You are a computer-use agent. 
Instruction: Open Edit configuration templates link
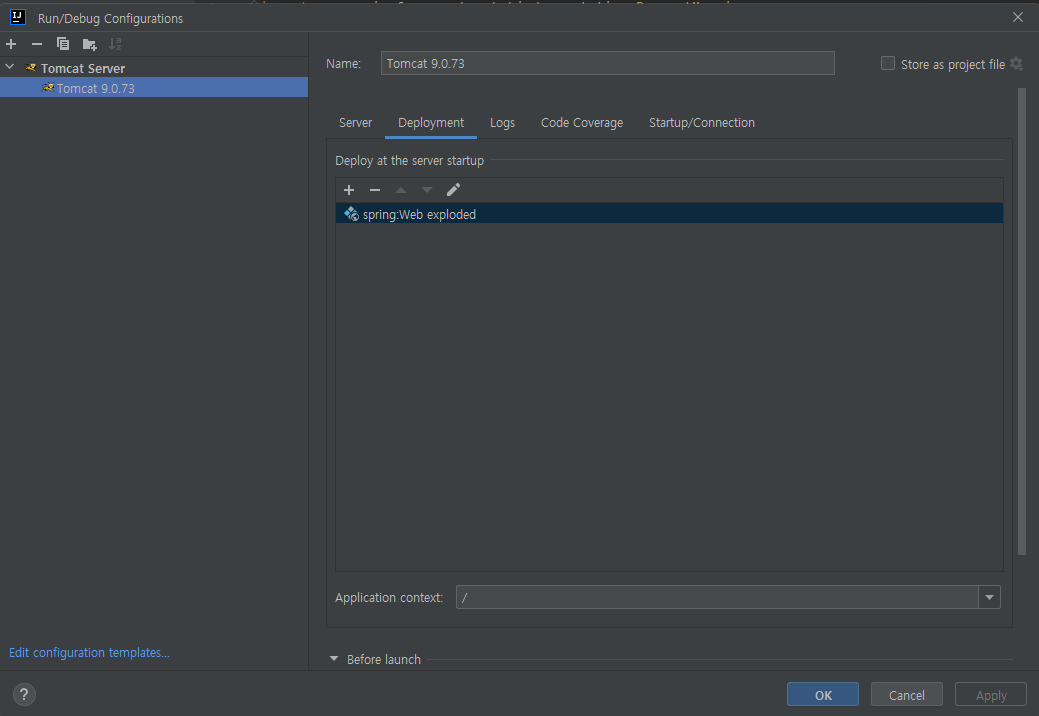coord(89,652)
